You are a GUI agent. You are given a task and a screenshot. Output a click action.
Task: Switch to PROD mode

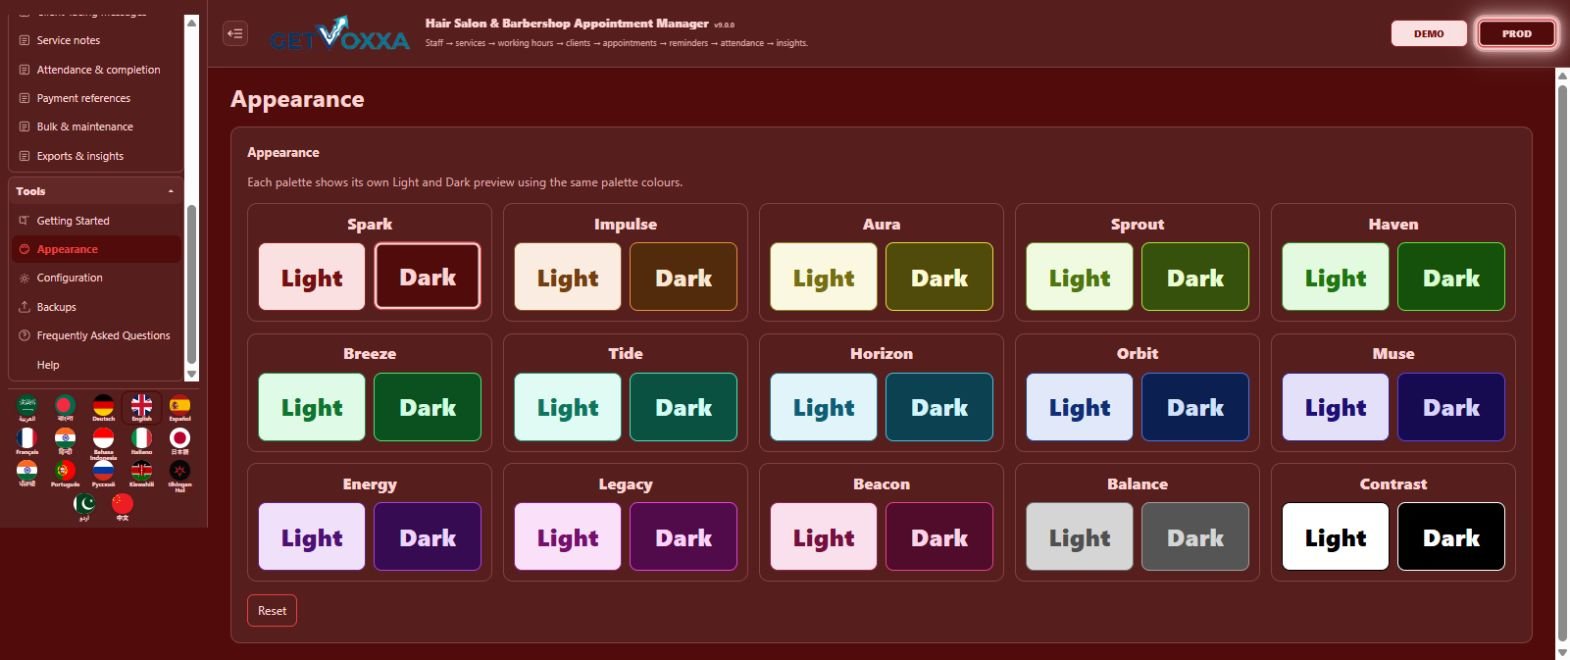pyautogui.click(x=1516, y=33)
